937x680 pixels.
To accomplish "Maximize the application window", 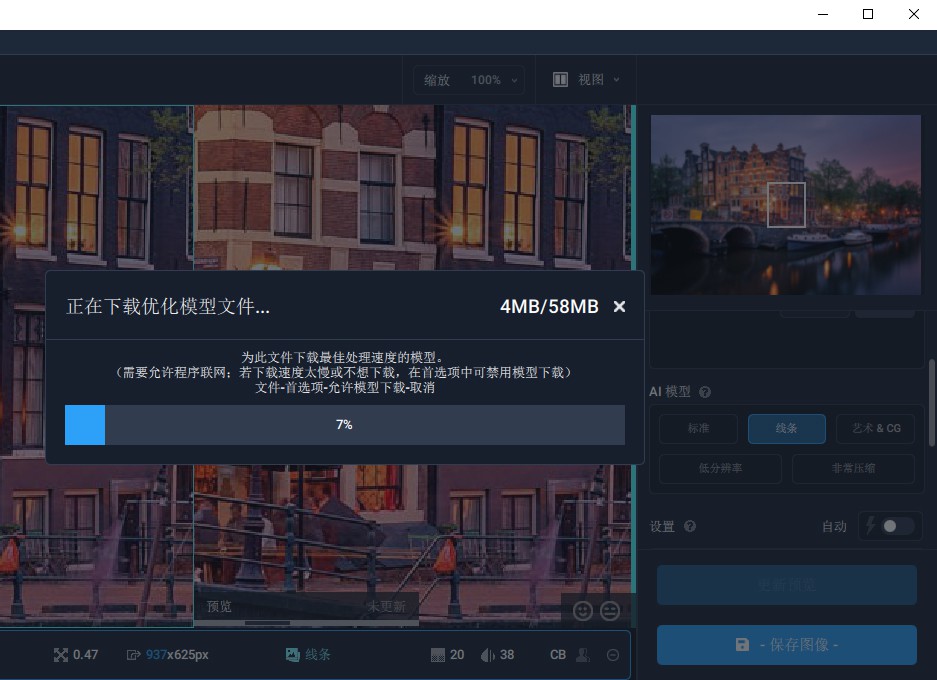I will click(868, 14).
